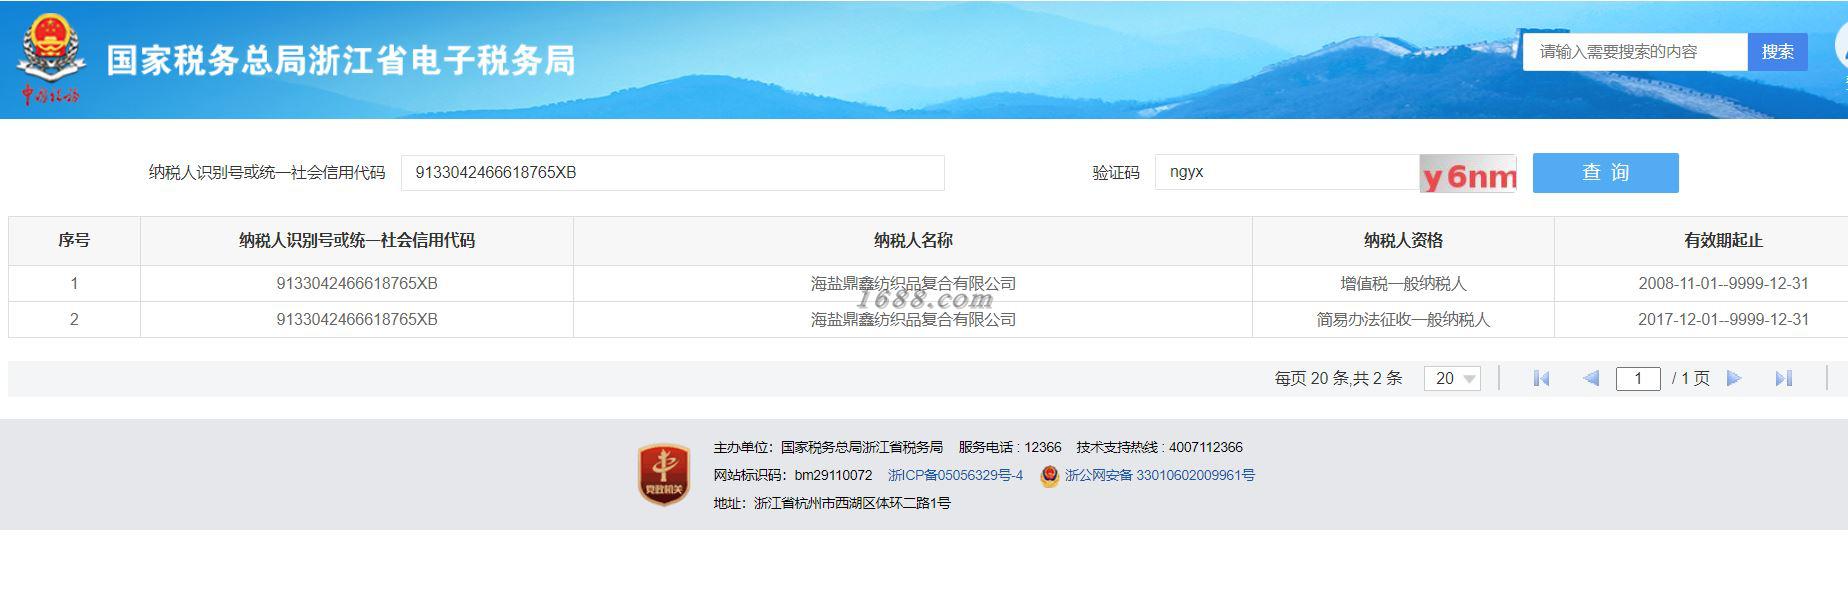Viewport: 1848px width, 593px height.
Task: Click the 每页 20 条,共 2 条 summary text
Action: tap(1338, 378)
